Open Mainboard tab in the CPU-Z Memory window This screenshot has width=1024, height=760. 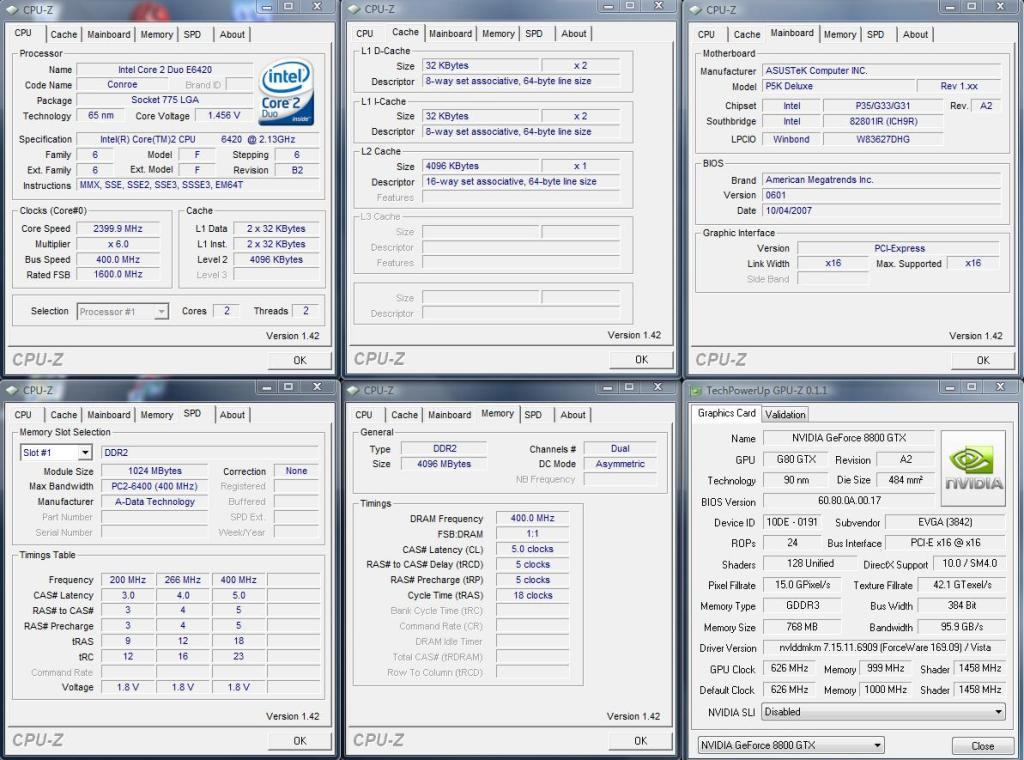point(449,415)
